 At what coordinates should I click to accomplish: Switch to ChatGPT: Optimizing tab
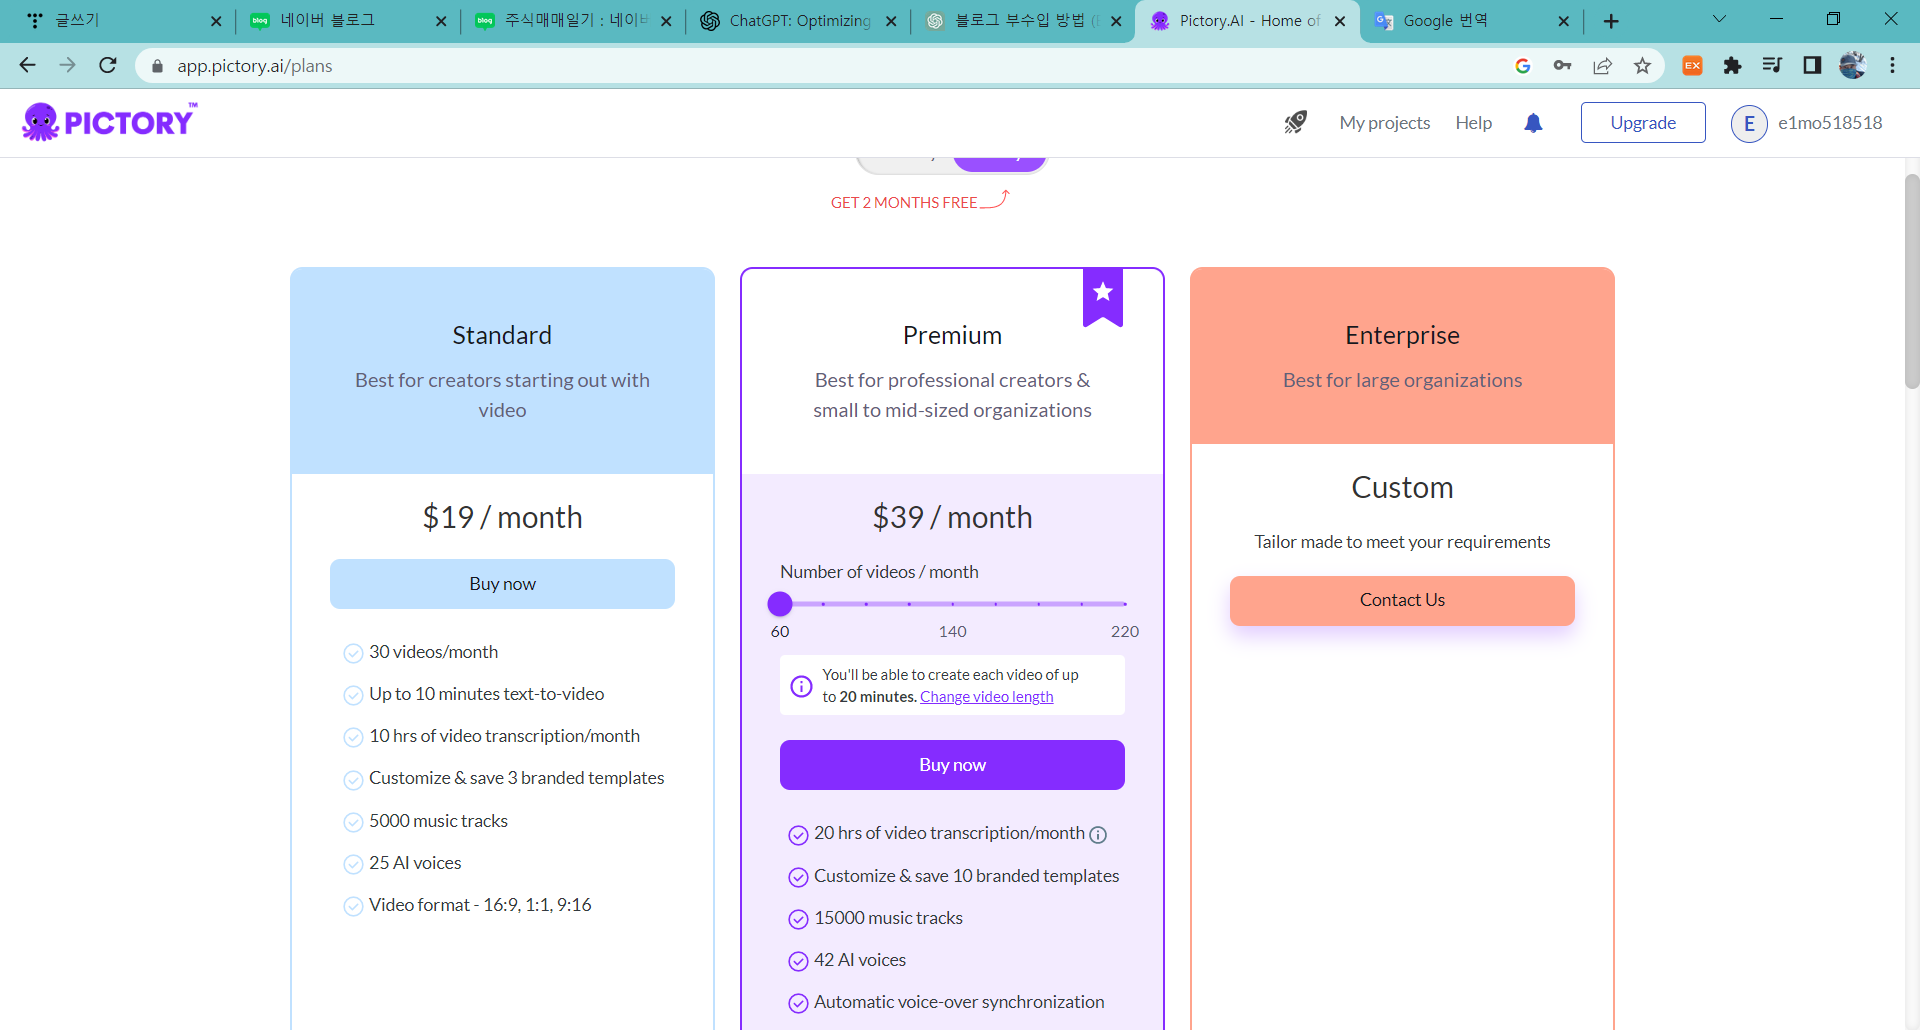(797, 21)
